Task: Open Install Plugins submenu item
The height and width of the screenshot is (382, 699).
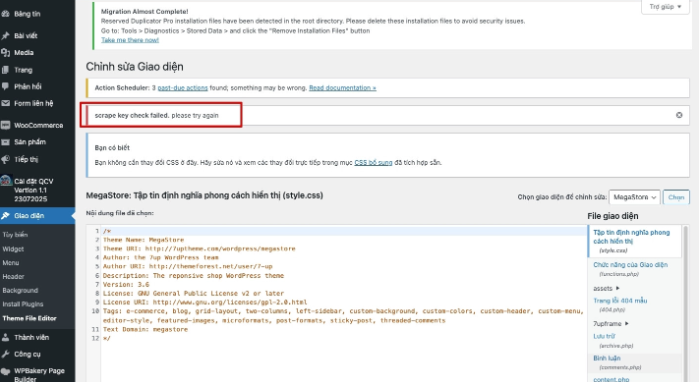Action: pyautogui.click(x=23, y=304)
